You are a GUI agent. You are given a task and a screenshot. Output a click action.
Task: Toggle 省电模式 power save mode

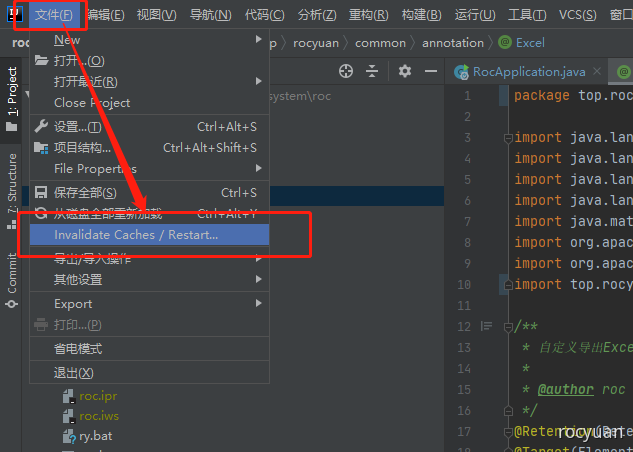[149, 349]
